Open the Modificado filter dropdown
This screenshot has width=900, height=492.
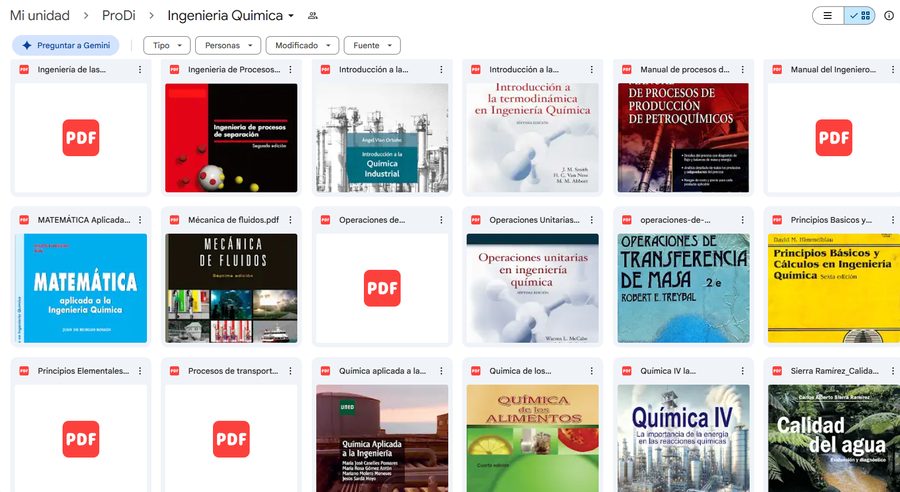point(302,45)
